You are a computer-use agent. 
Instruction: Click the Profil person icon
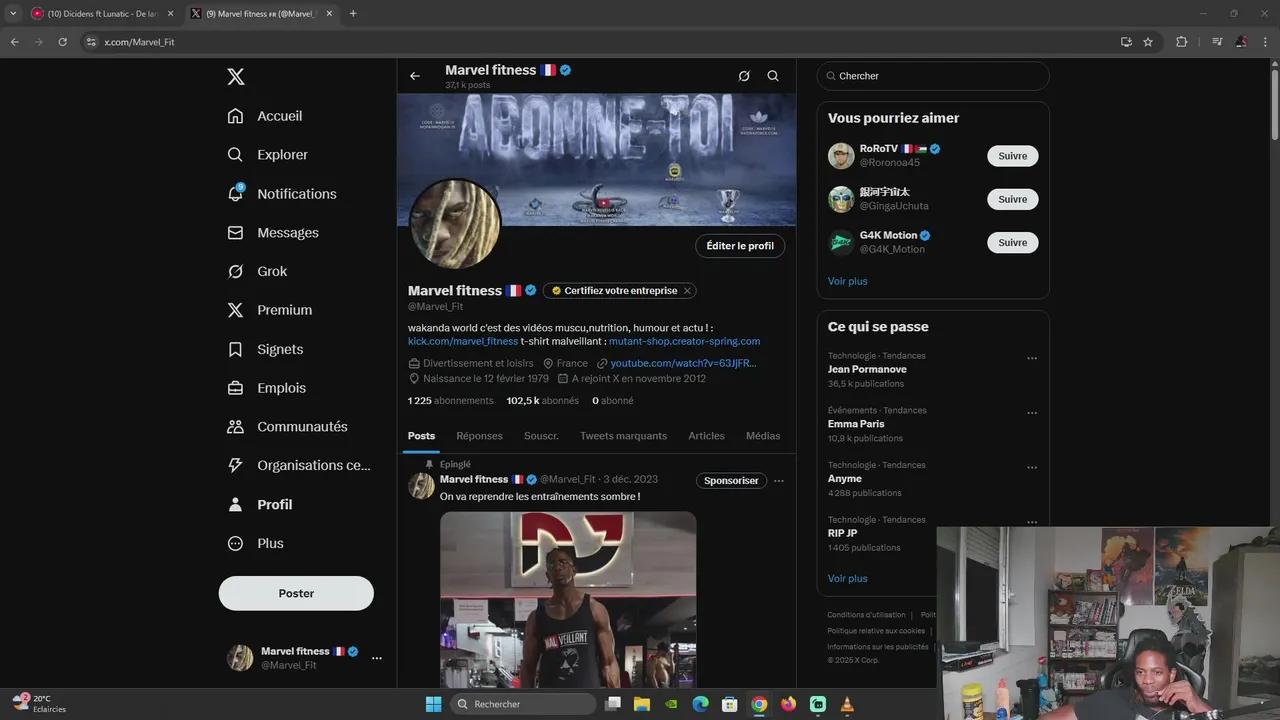coord(236,504)
